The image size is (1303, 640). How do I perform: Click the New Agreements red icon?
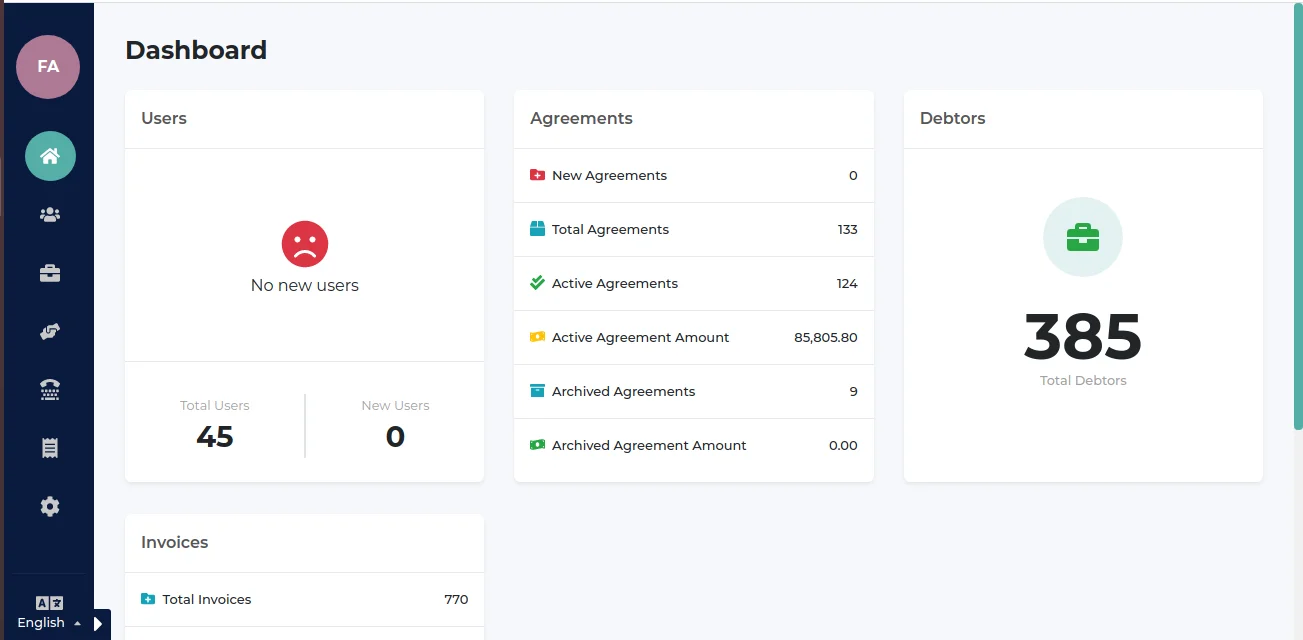coord(536,174)
